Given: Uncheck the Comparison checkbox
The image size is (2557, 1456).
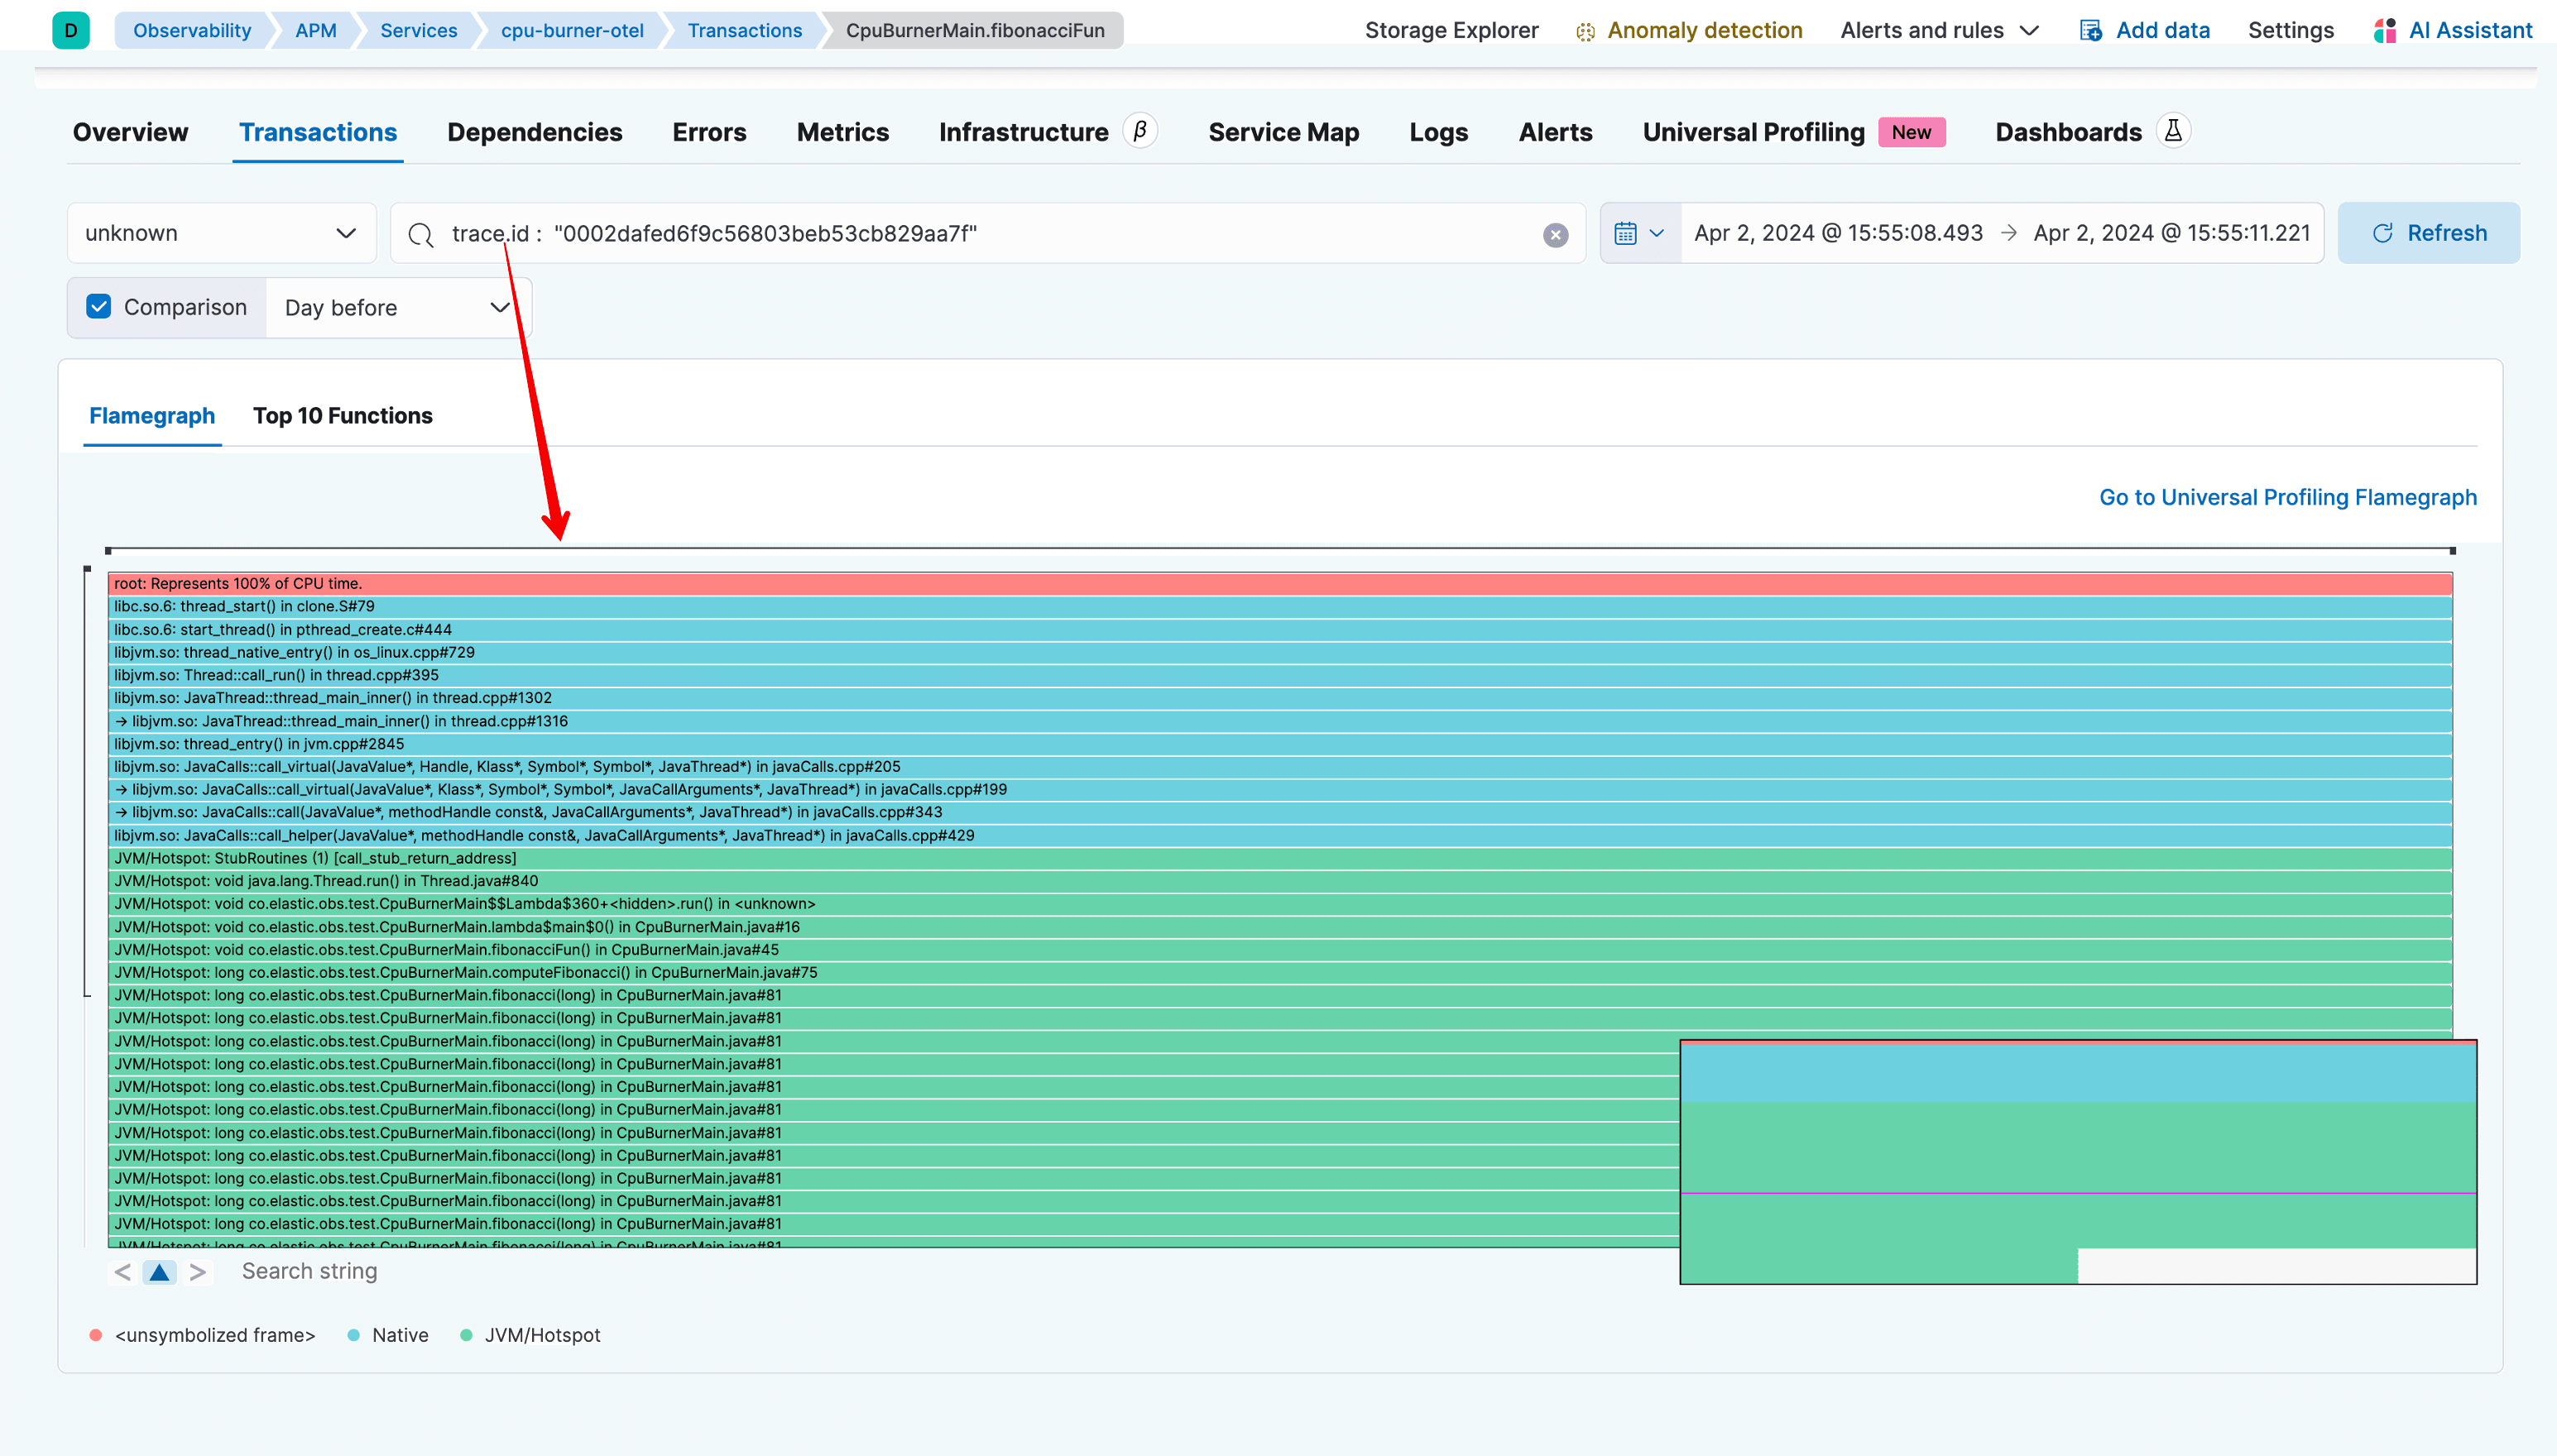Looking at the screenshot, I should pos(98,306).
